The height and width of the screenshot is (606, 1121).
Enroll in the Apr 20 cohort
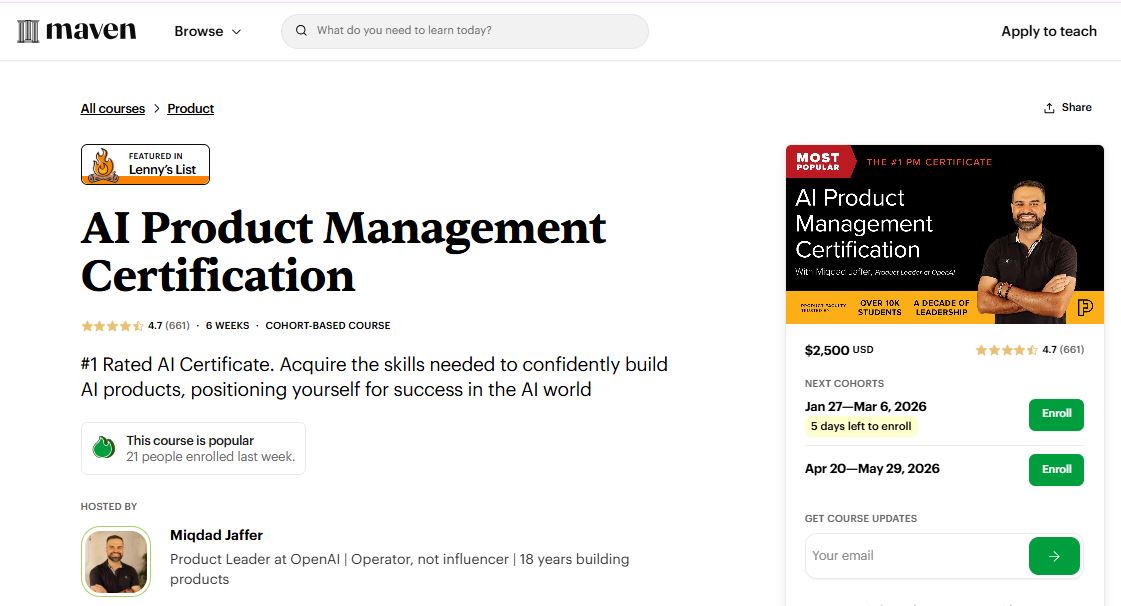click(x=1056, y=469)
